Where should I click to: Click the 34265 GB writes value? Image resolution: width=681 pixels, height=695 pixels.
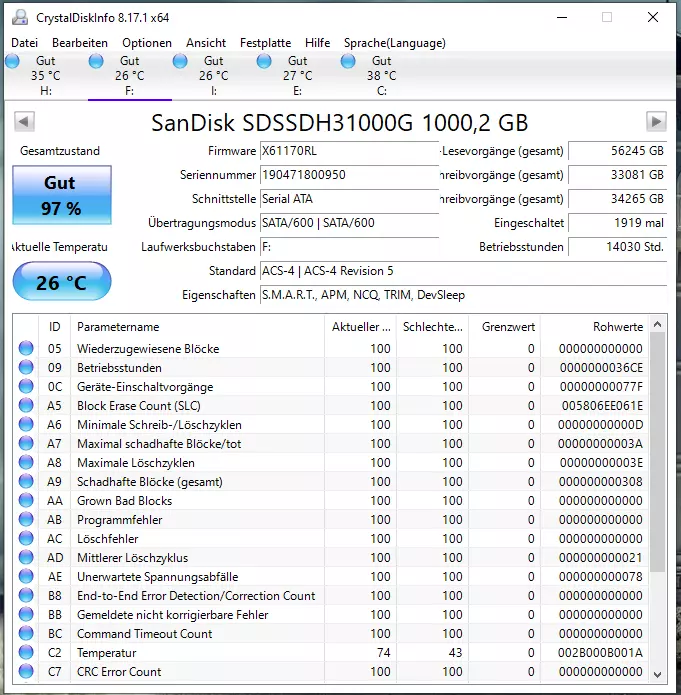click(x=618, y=199)
